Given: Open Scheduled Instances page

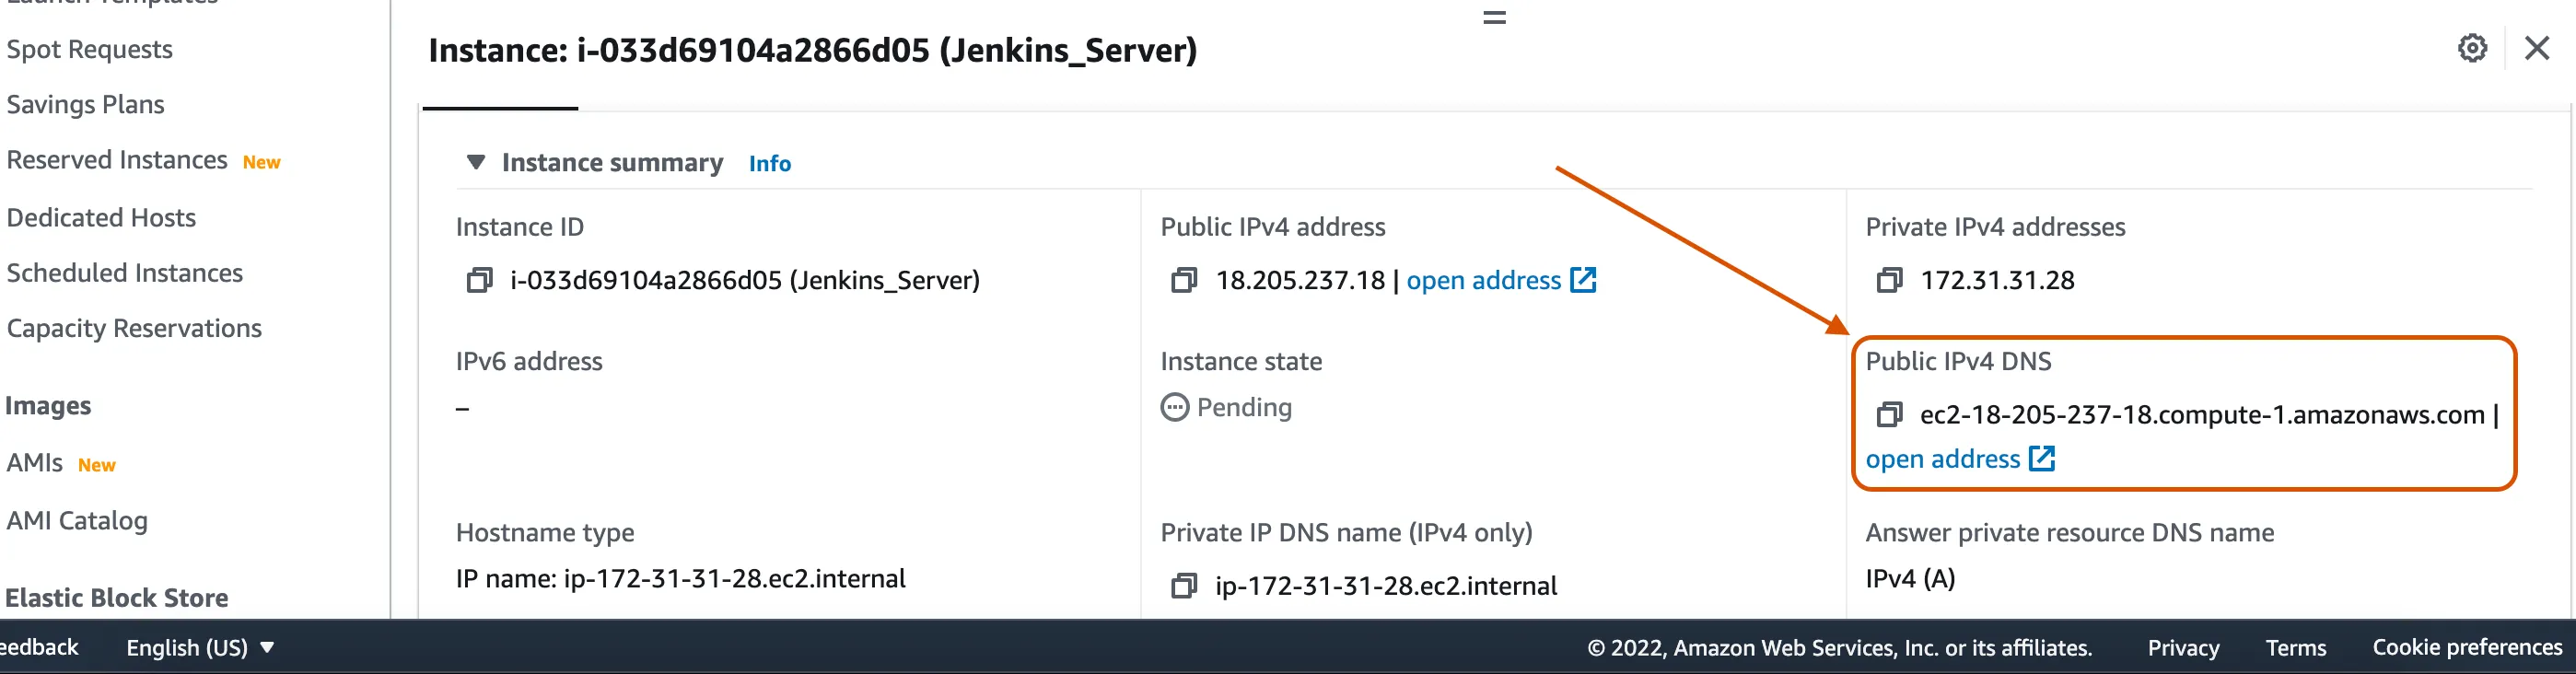Looking at the screenshot, I should [124, 273].
